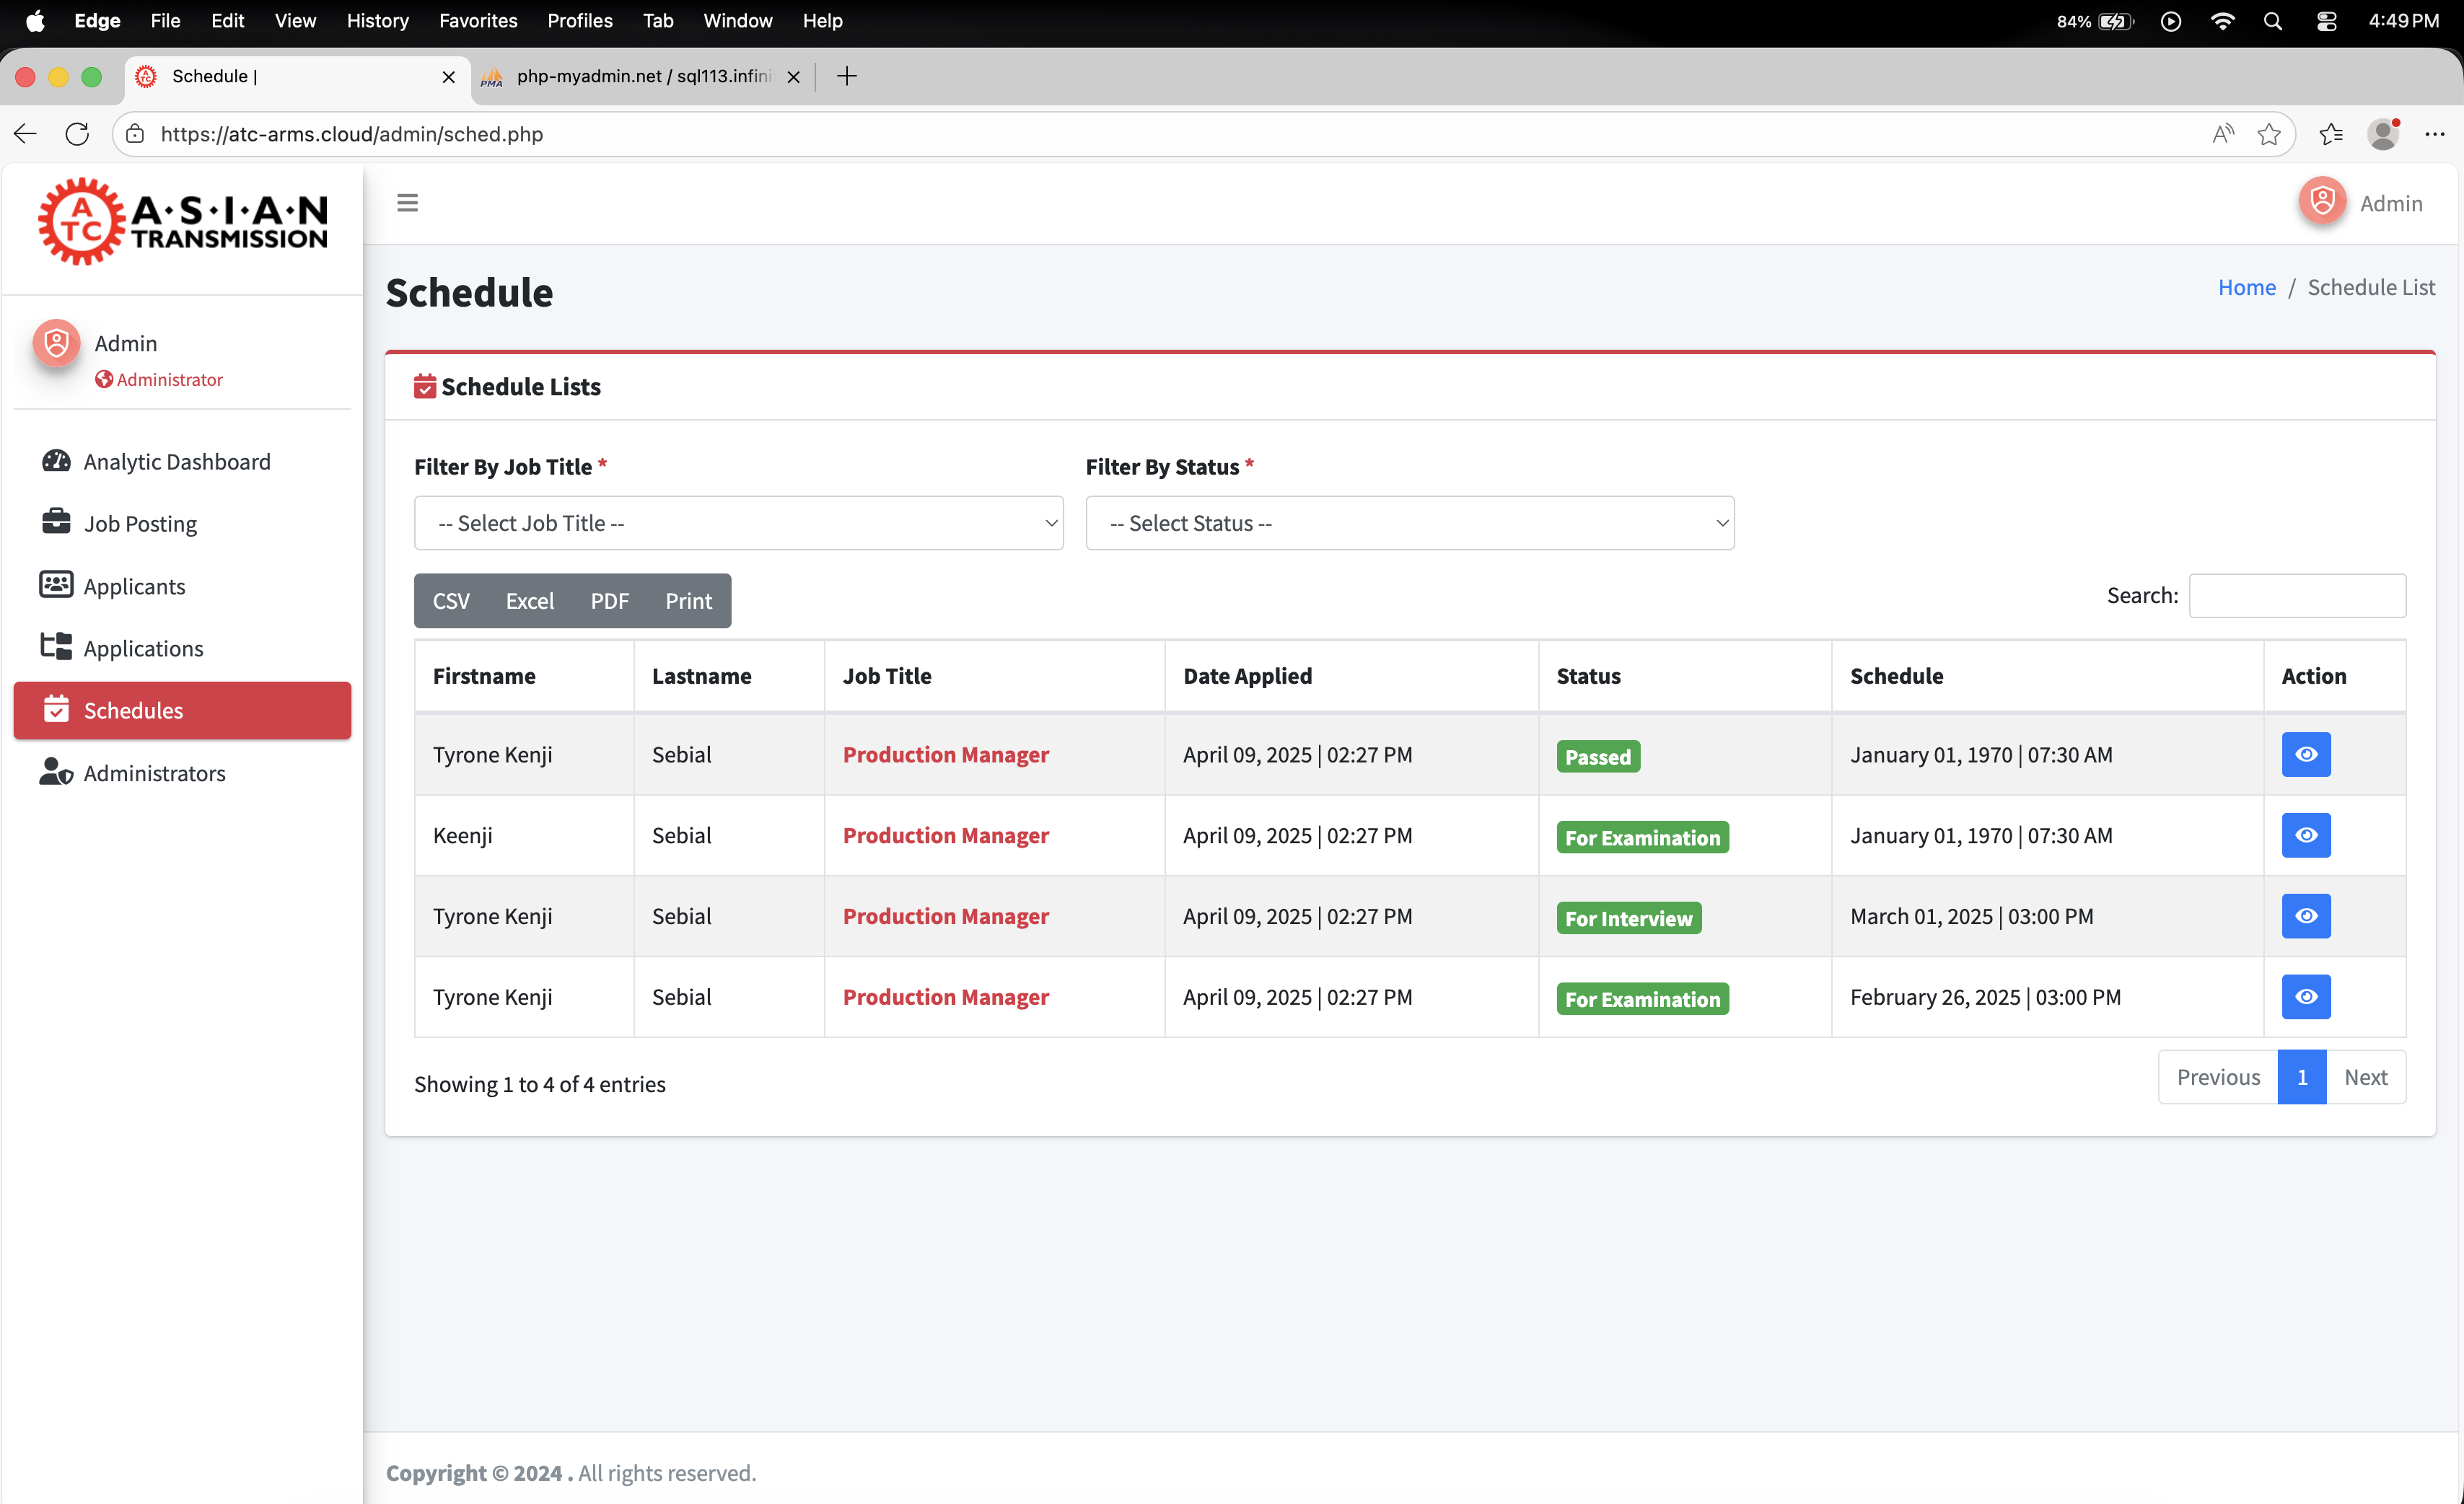Click the Admin avatar in top right
The width and height of the screenshot is (2464, 1504).
[x=2322, y=203]
